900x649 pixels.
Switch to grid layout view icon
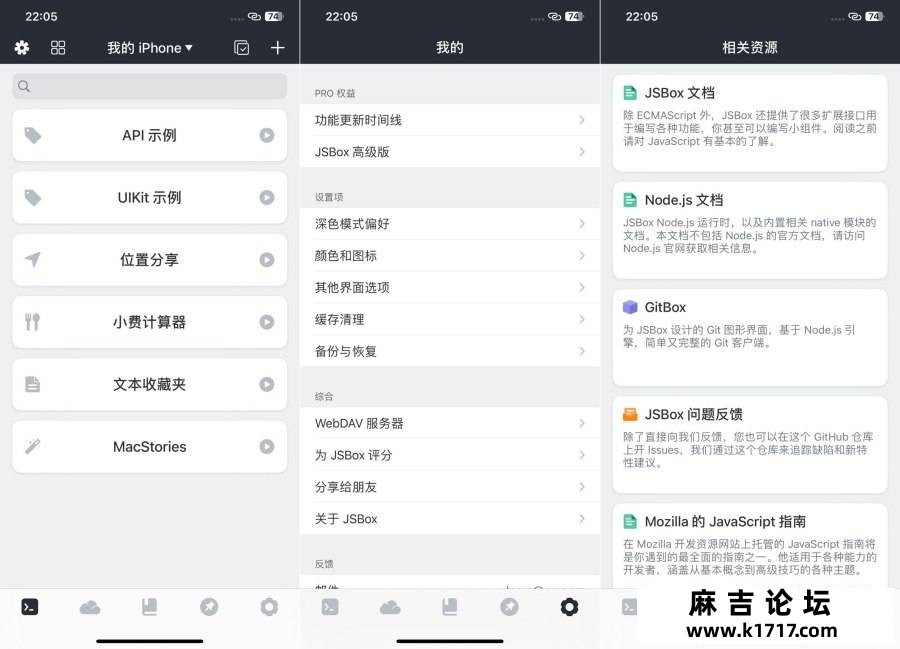(x=58, y=48)
